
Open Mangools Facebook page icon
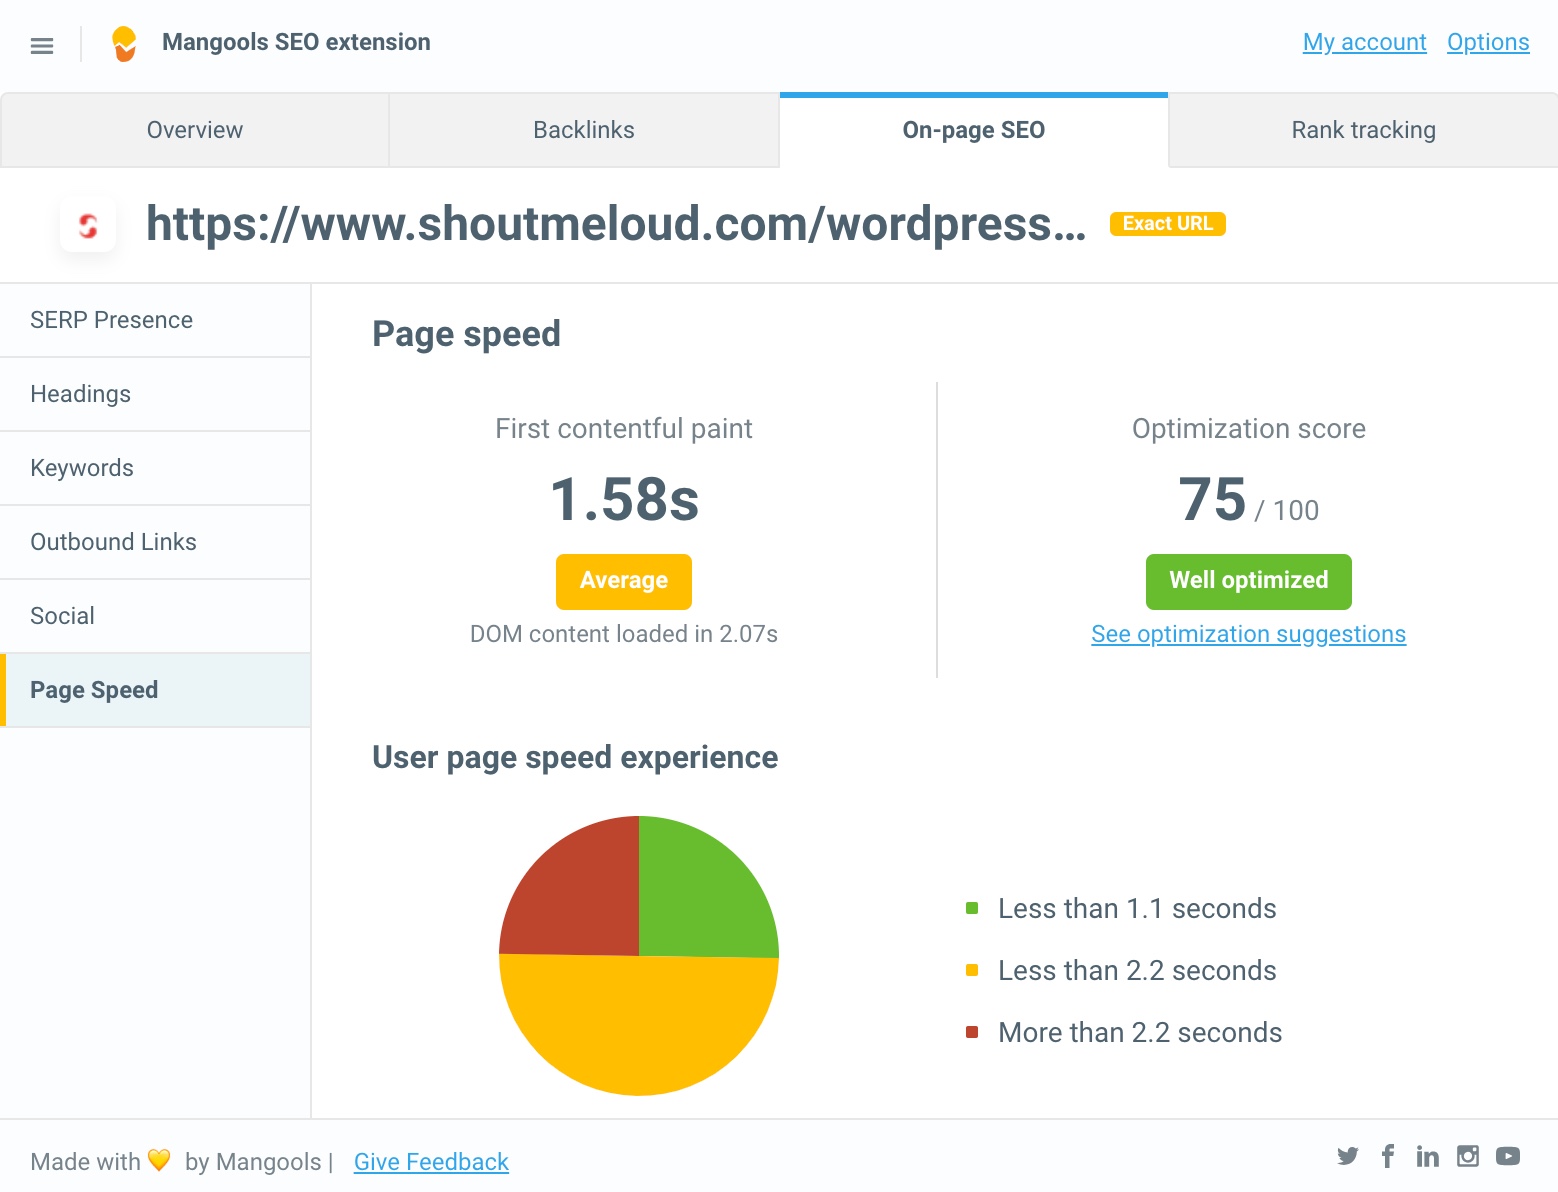[1388, 1156]
